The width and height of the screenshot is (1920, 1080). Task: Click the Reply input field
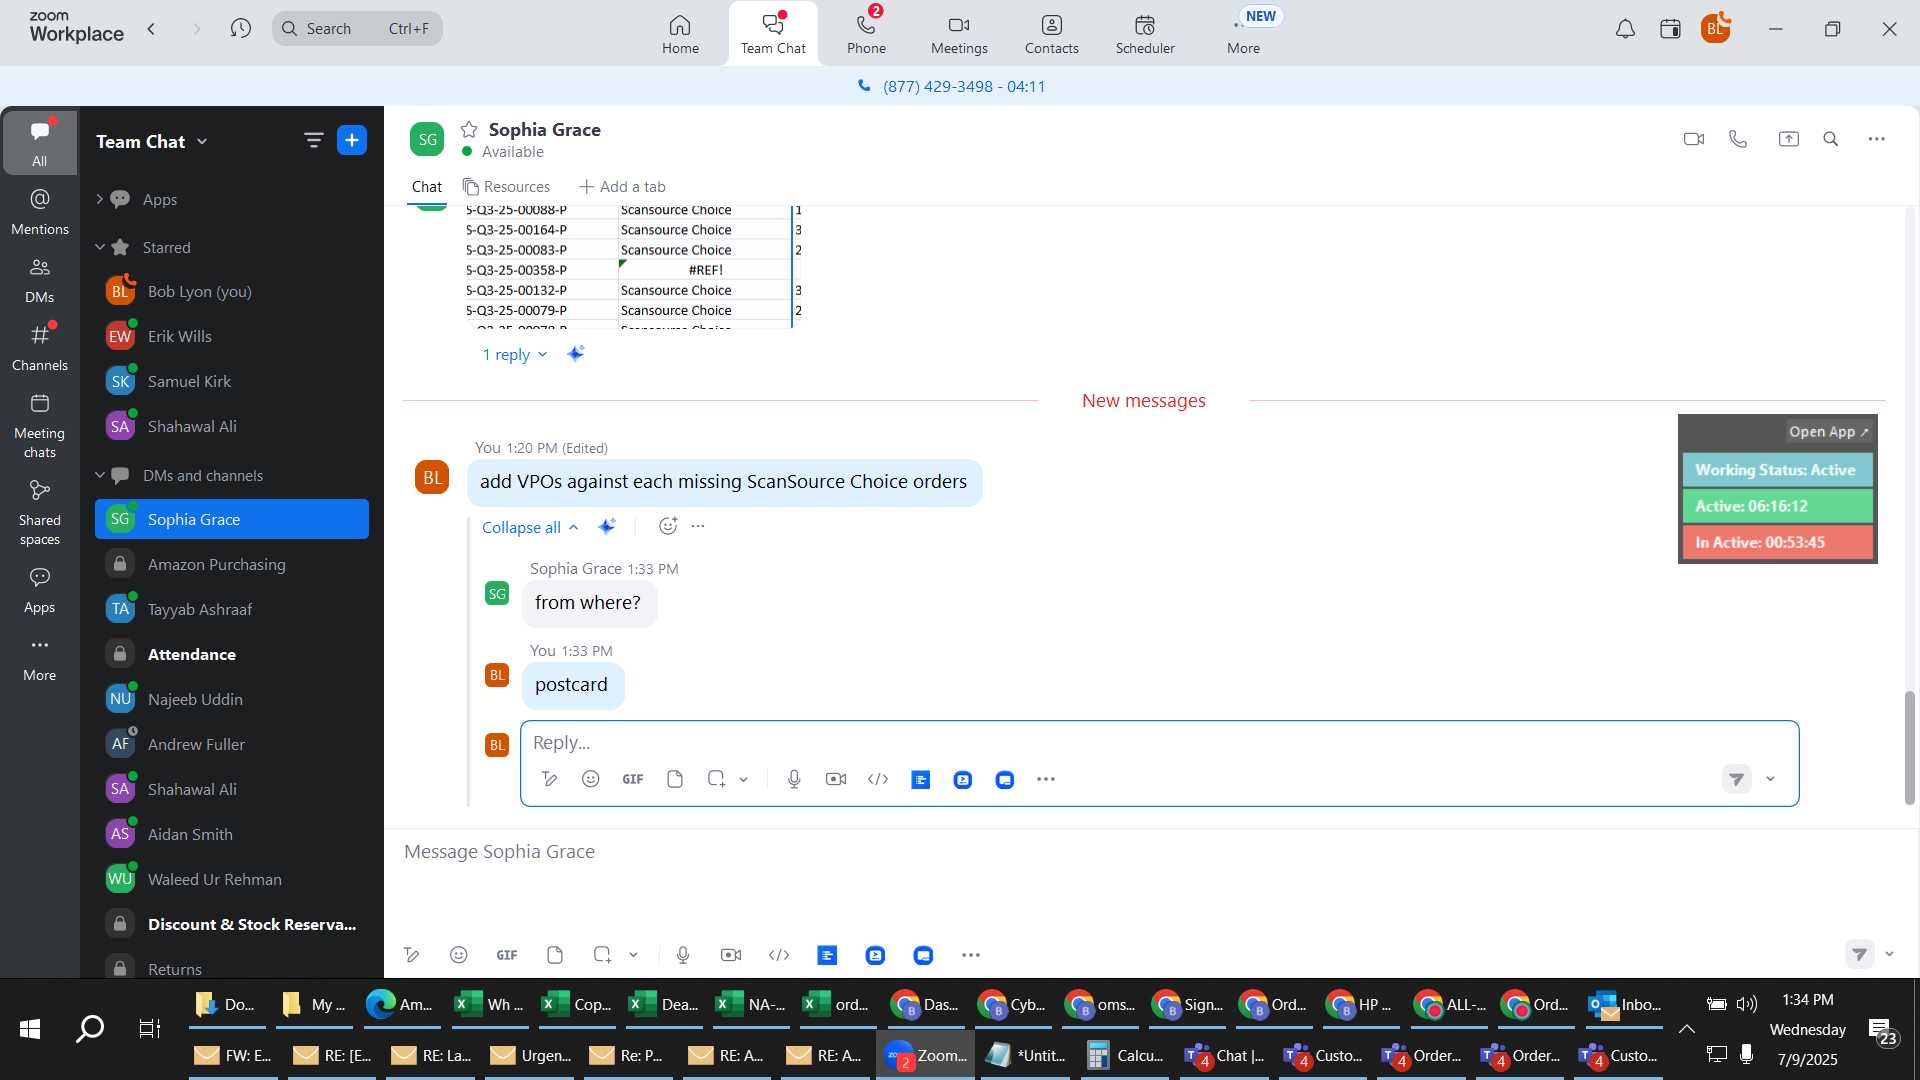tap(1158, 742)
